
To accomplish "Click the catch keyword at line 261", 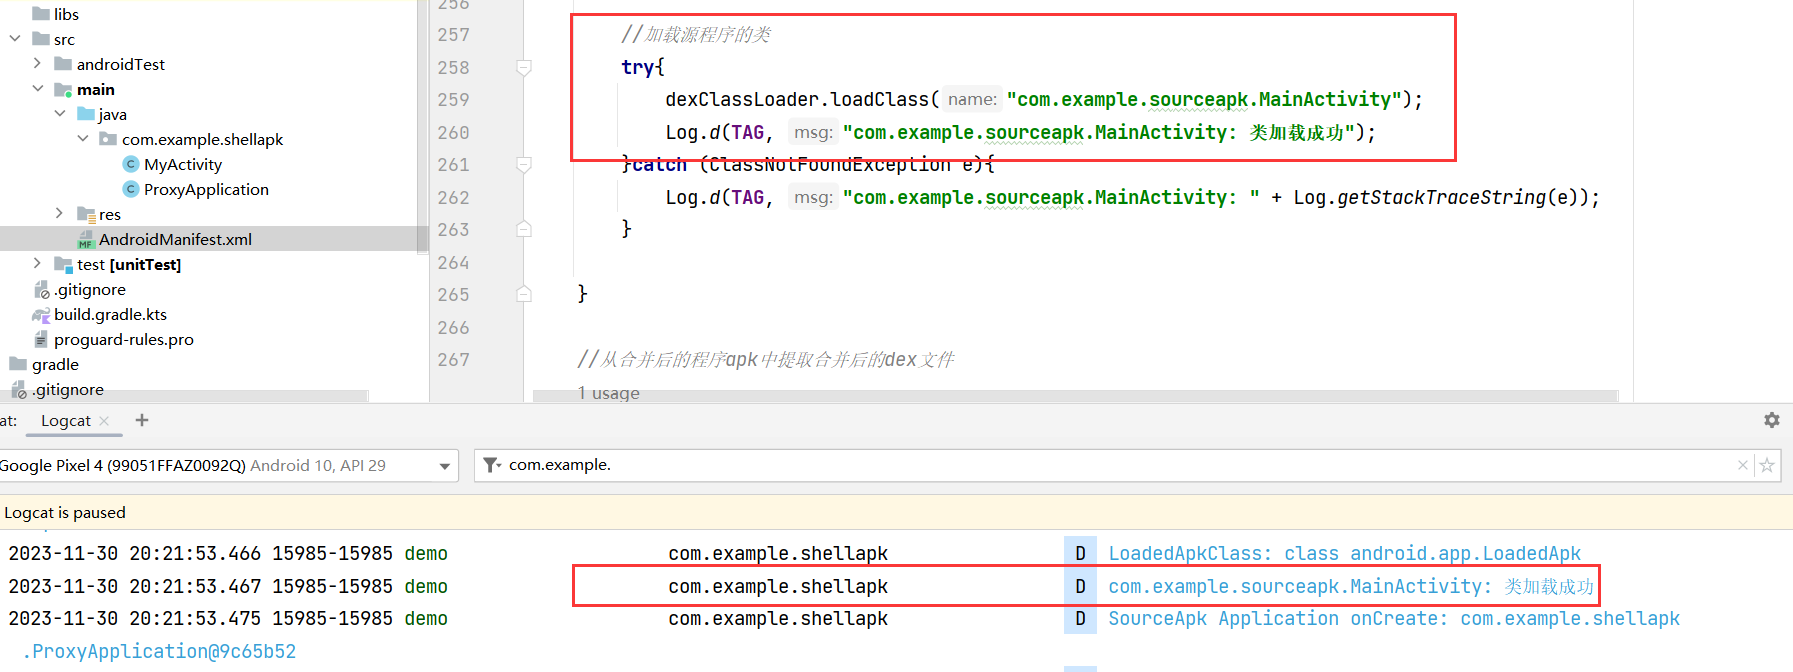I will pos(659,164).
